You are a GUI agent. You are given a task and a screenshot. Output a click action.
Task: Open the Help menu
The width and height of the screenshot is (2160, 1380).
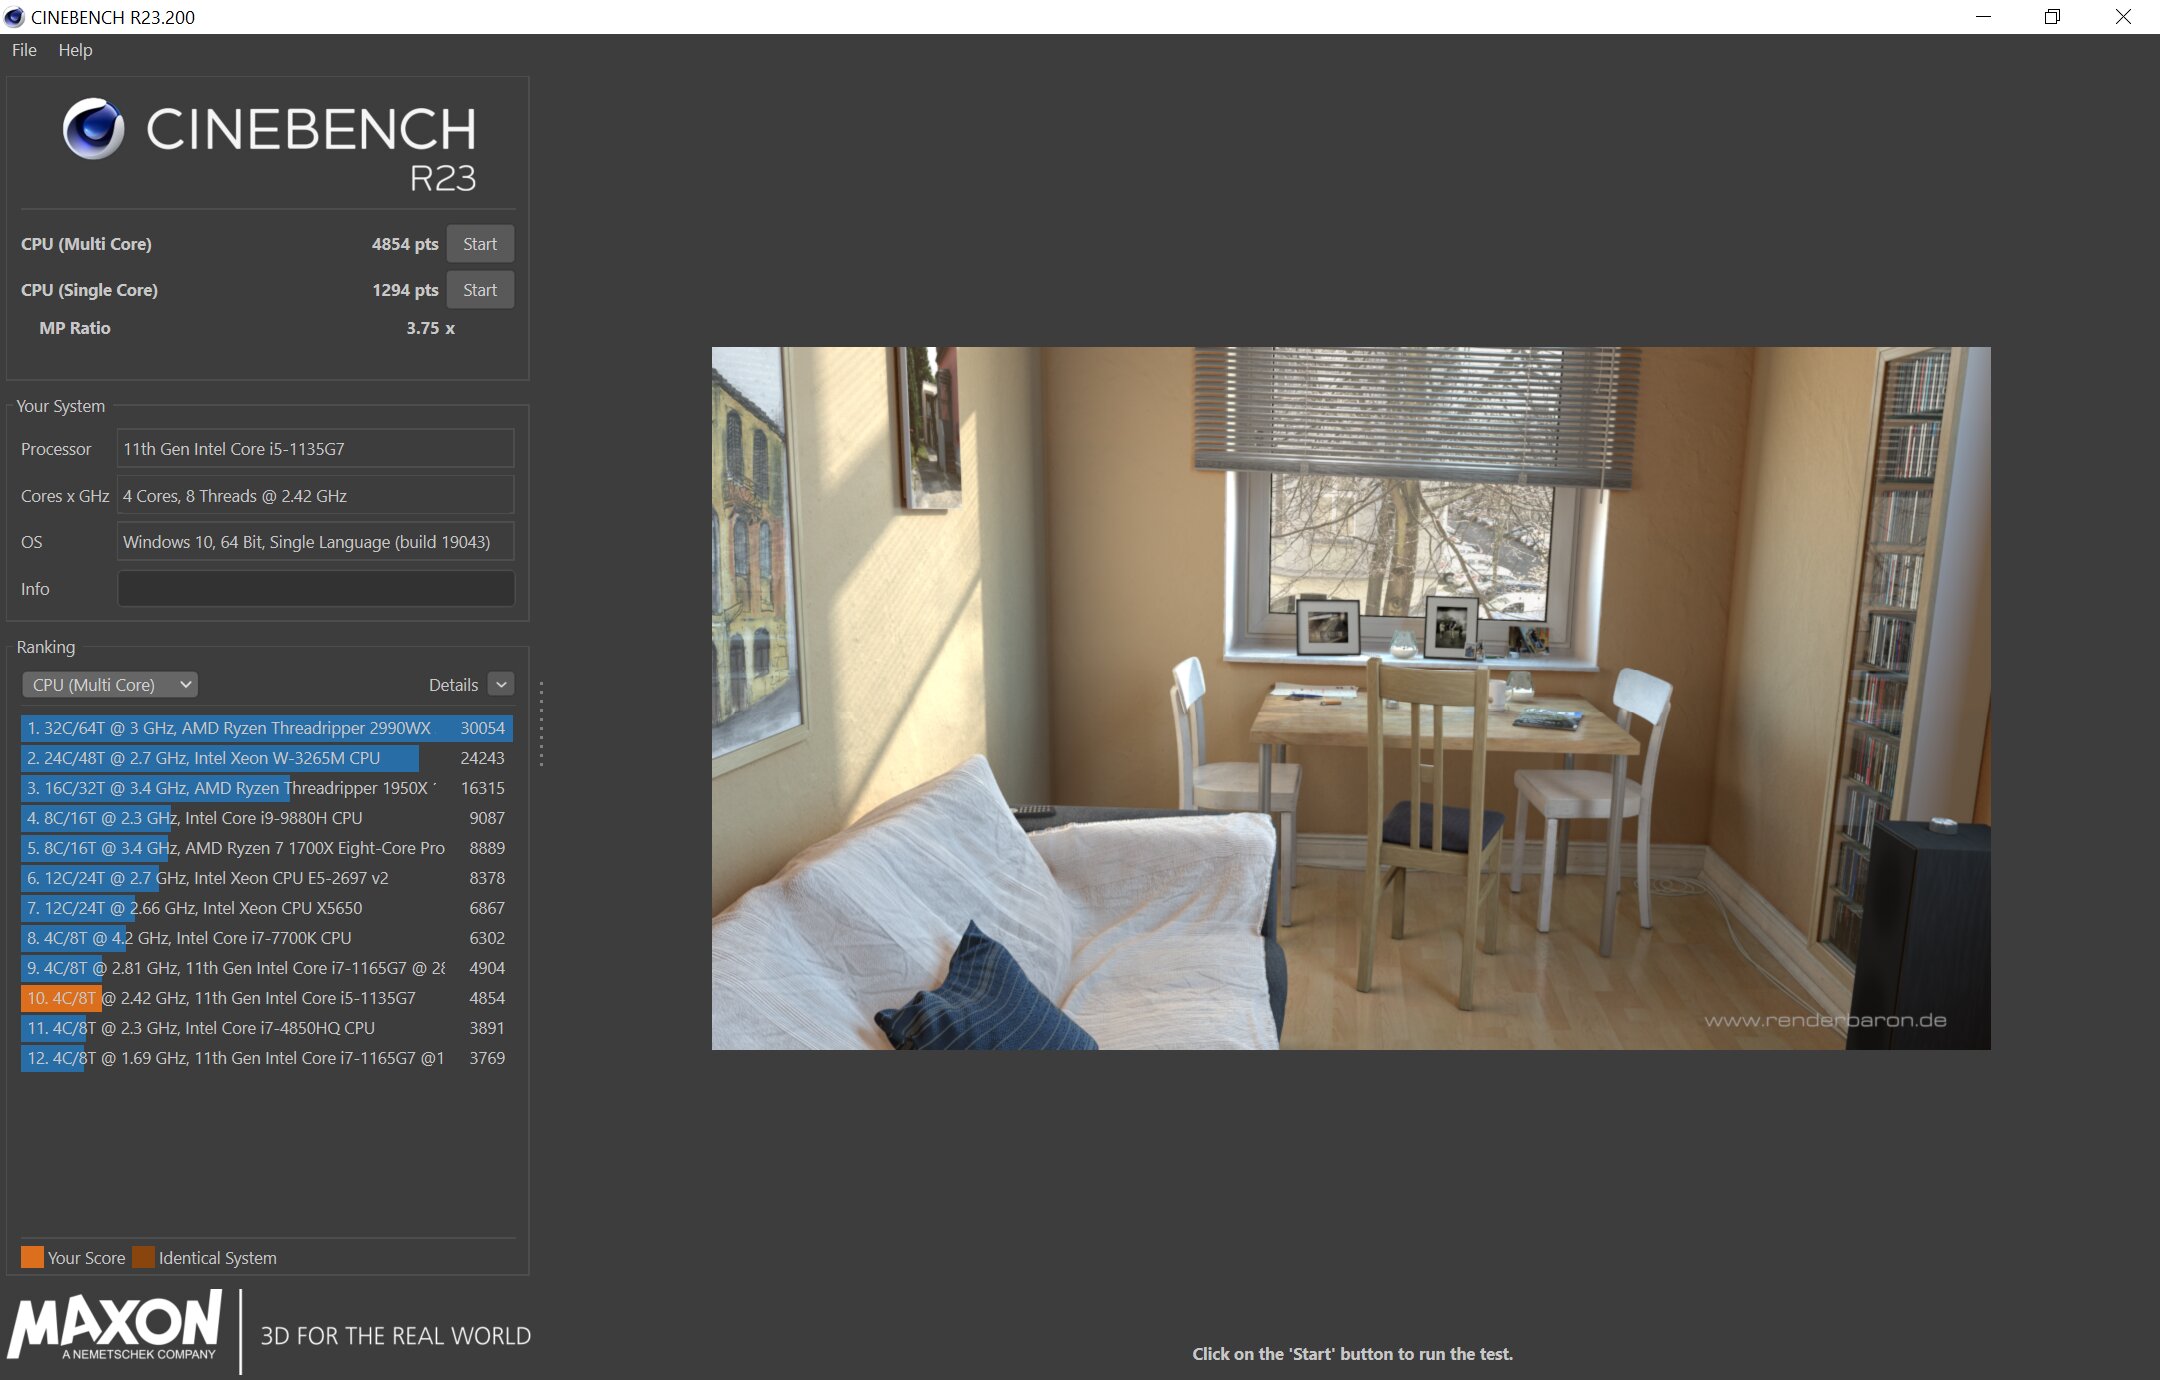tap(75, 50)
